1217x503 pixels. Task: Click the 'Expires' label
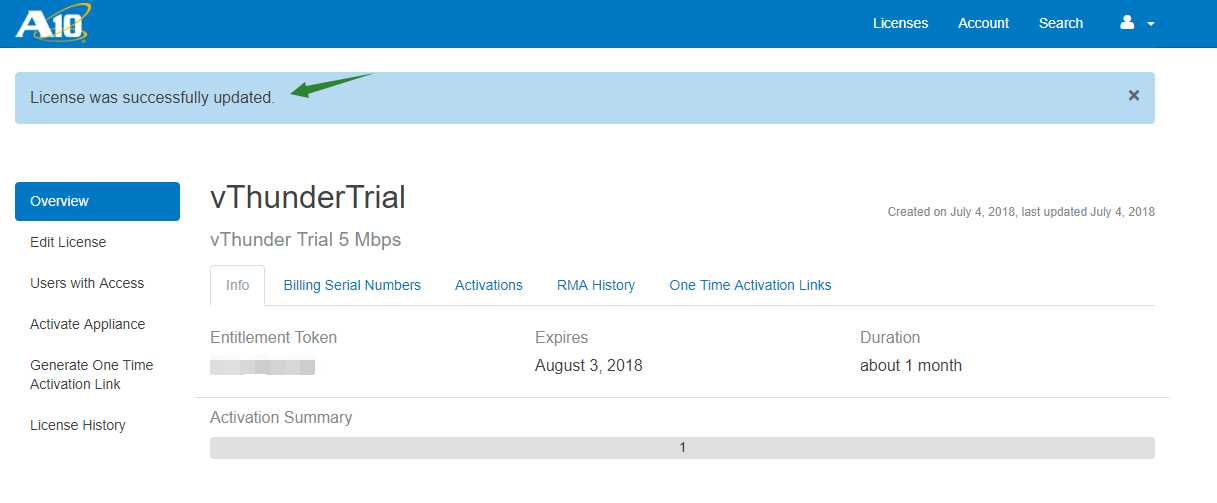[562, 337]
